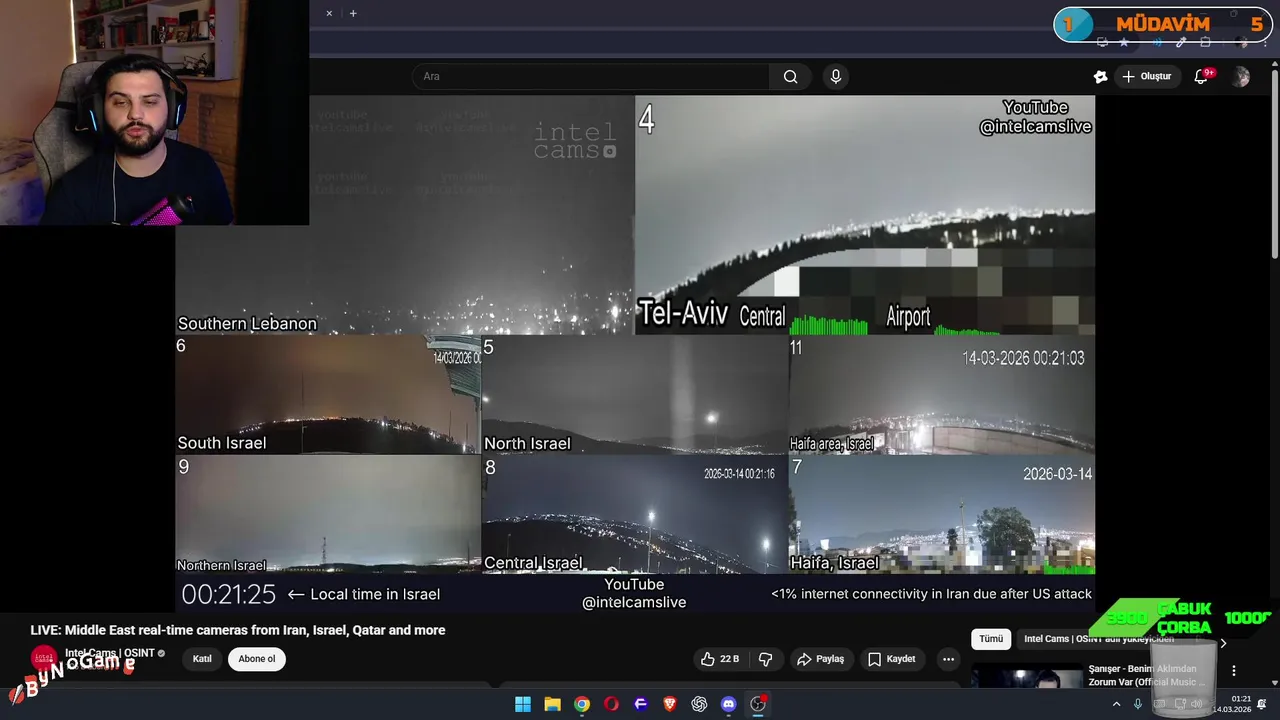
Task: Open ChatGPT app from the taskbar
Action: (699, 704)
